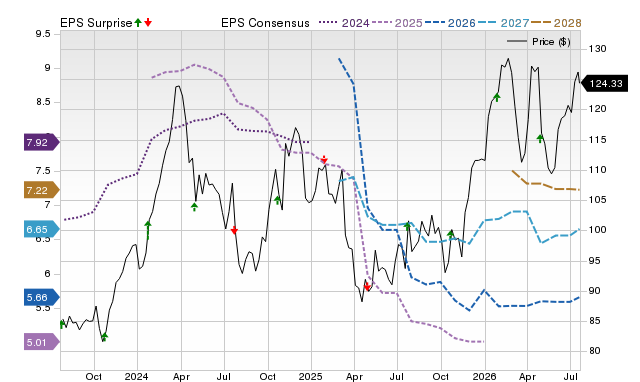Image resolution: width=640 pixels, height=382 pixels.
Task: Click the 6 label on the EPS axis
Action: [47, 273]
